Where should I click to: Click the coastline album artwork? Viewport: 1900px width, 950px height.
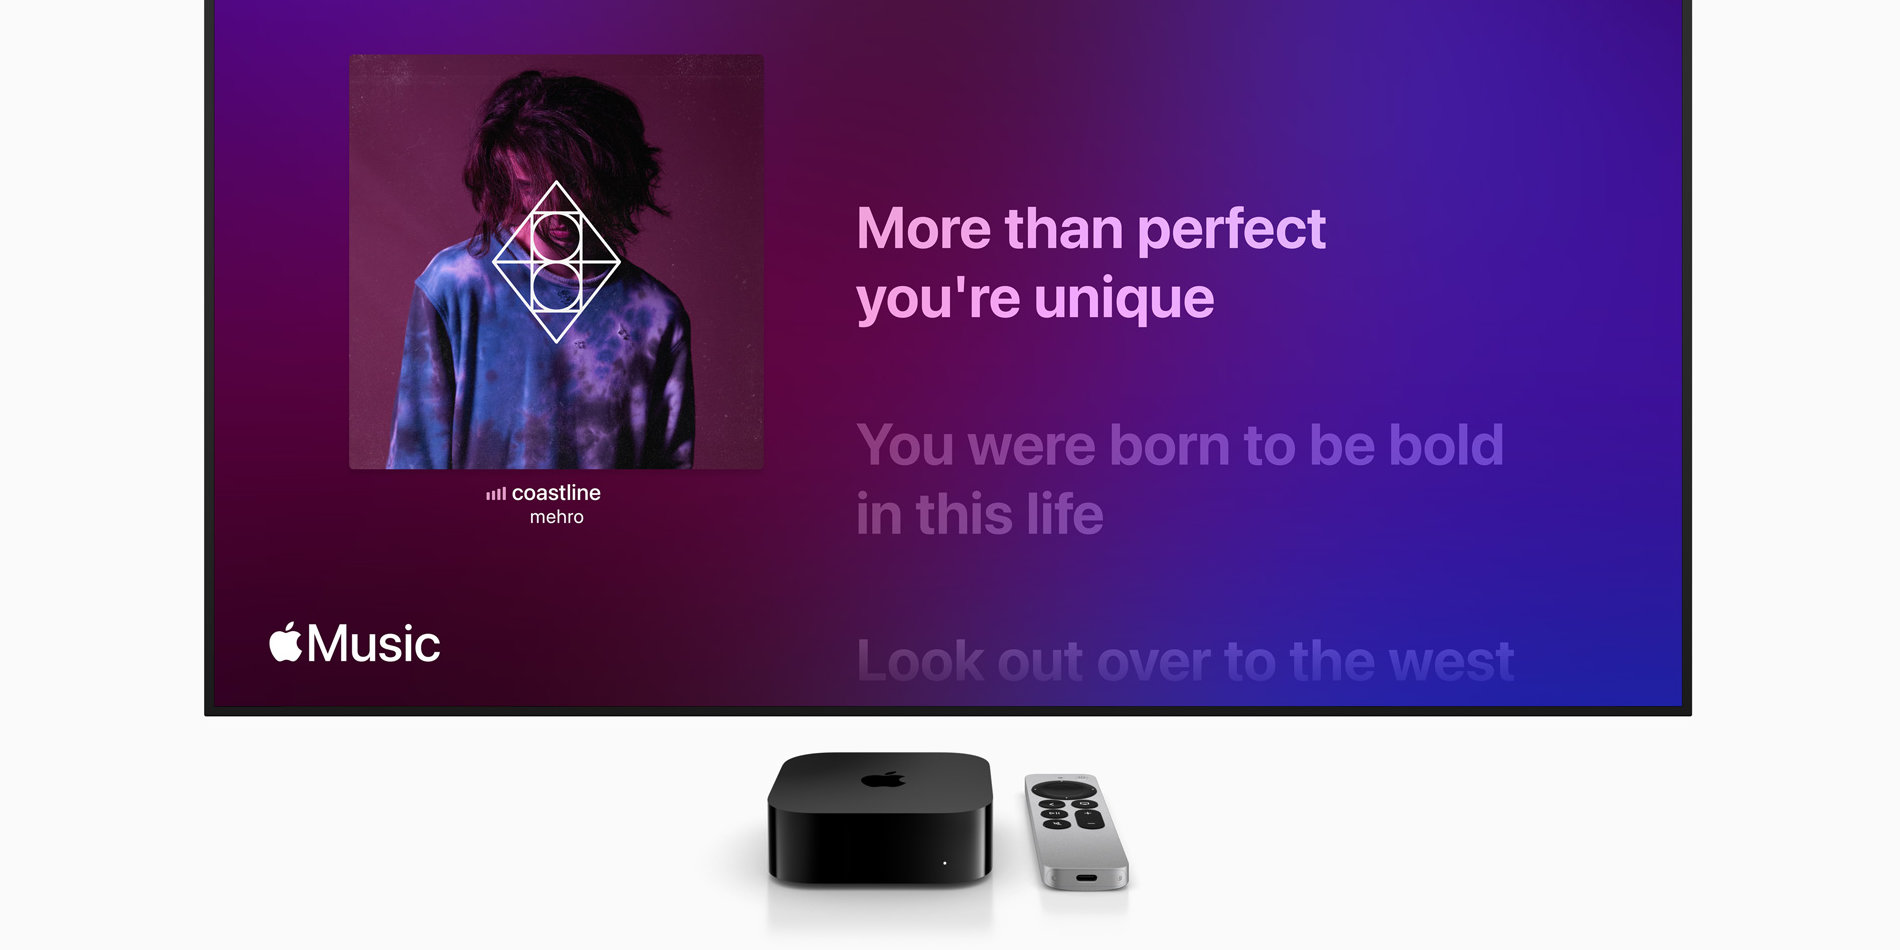[556, 262]
